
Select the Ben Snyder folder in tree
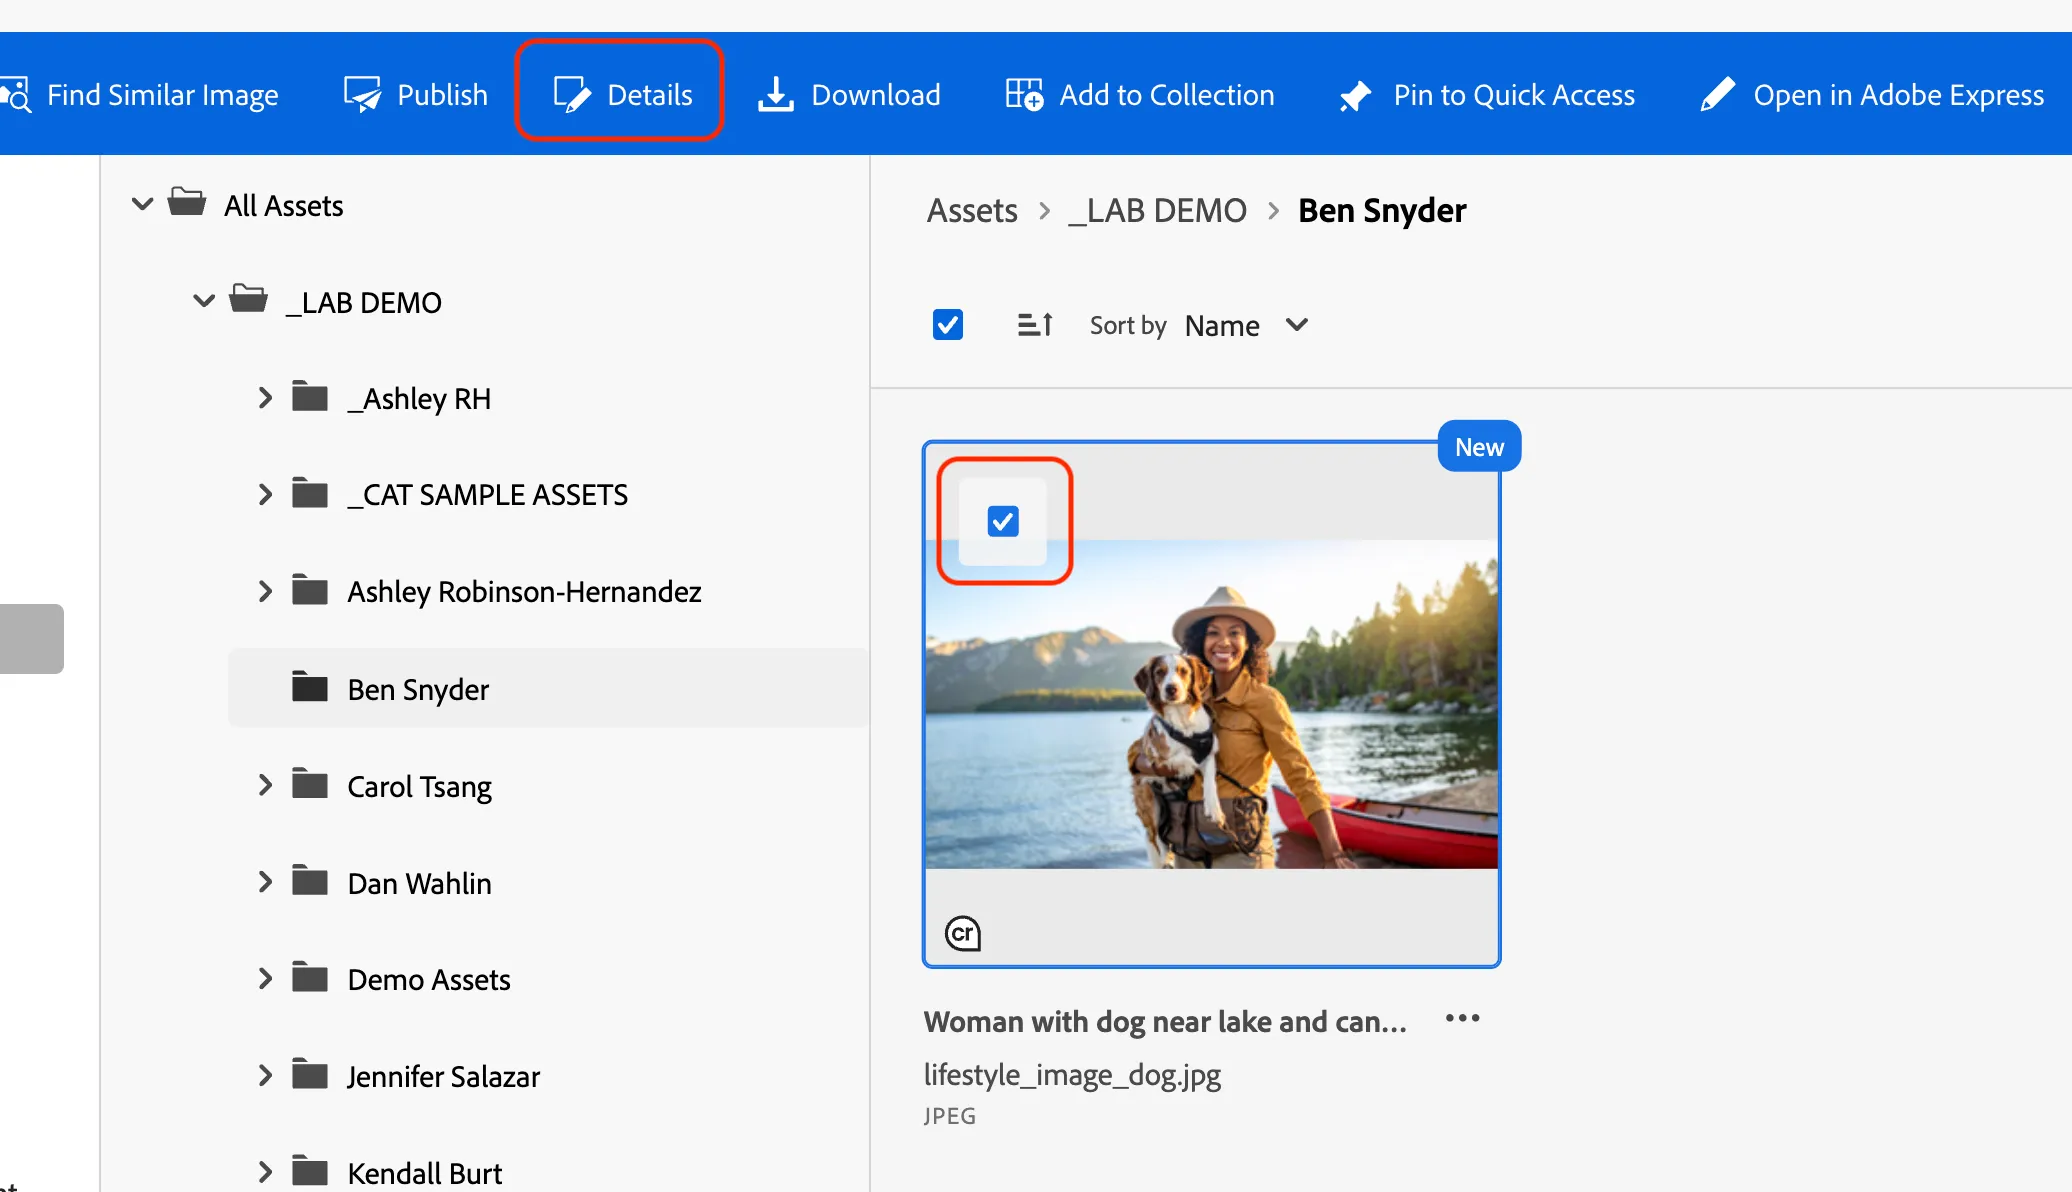coord(548,688)
